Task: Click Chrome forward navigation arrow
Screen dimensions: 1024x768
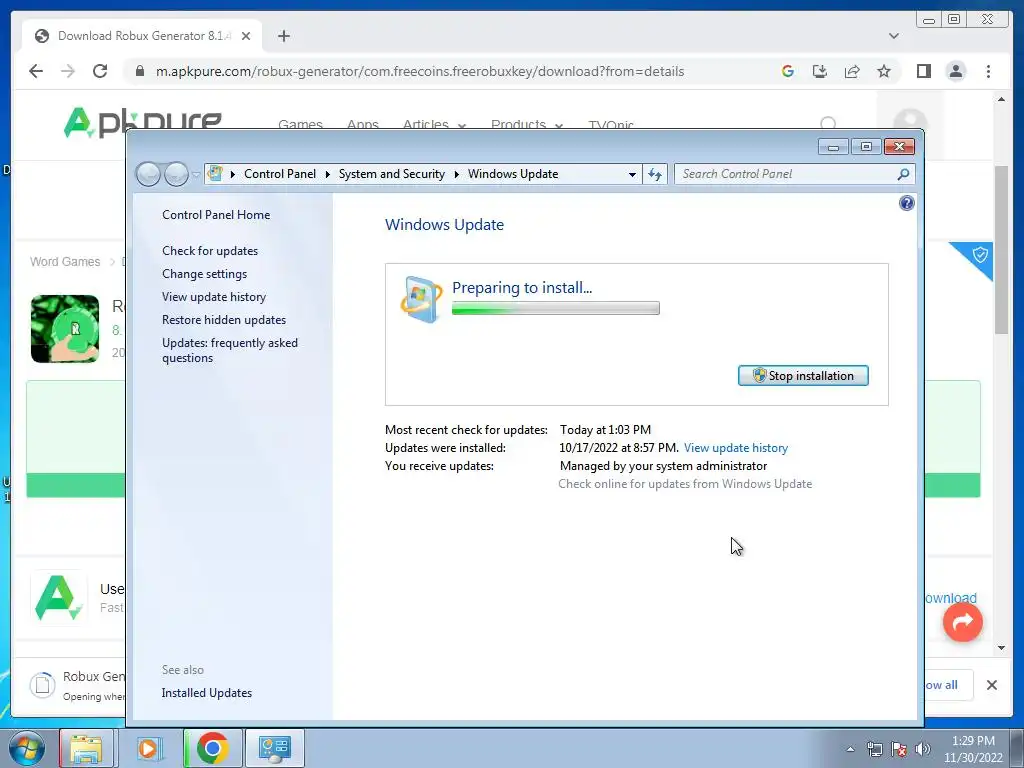Action: click(68, 71)
